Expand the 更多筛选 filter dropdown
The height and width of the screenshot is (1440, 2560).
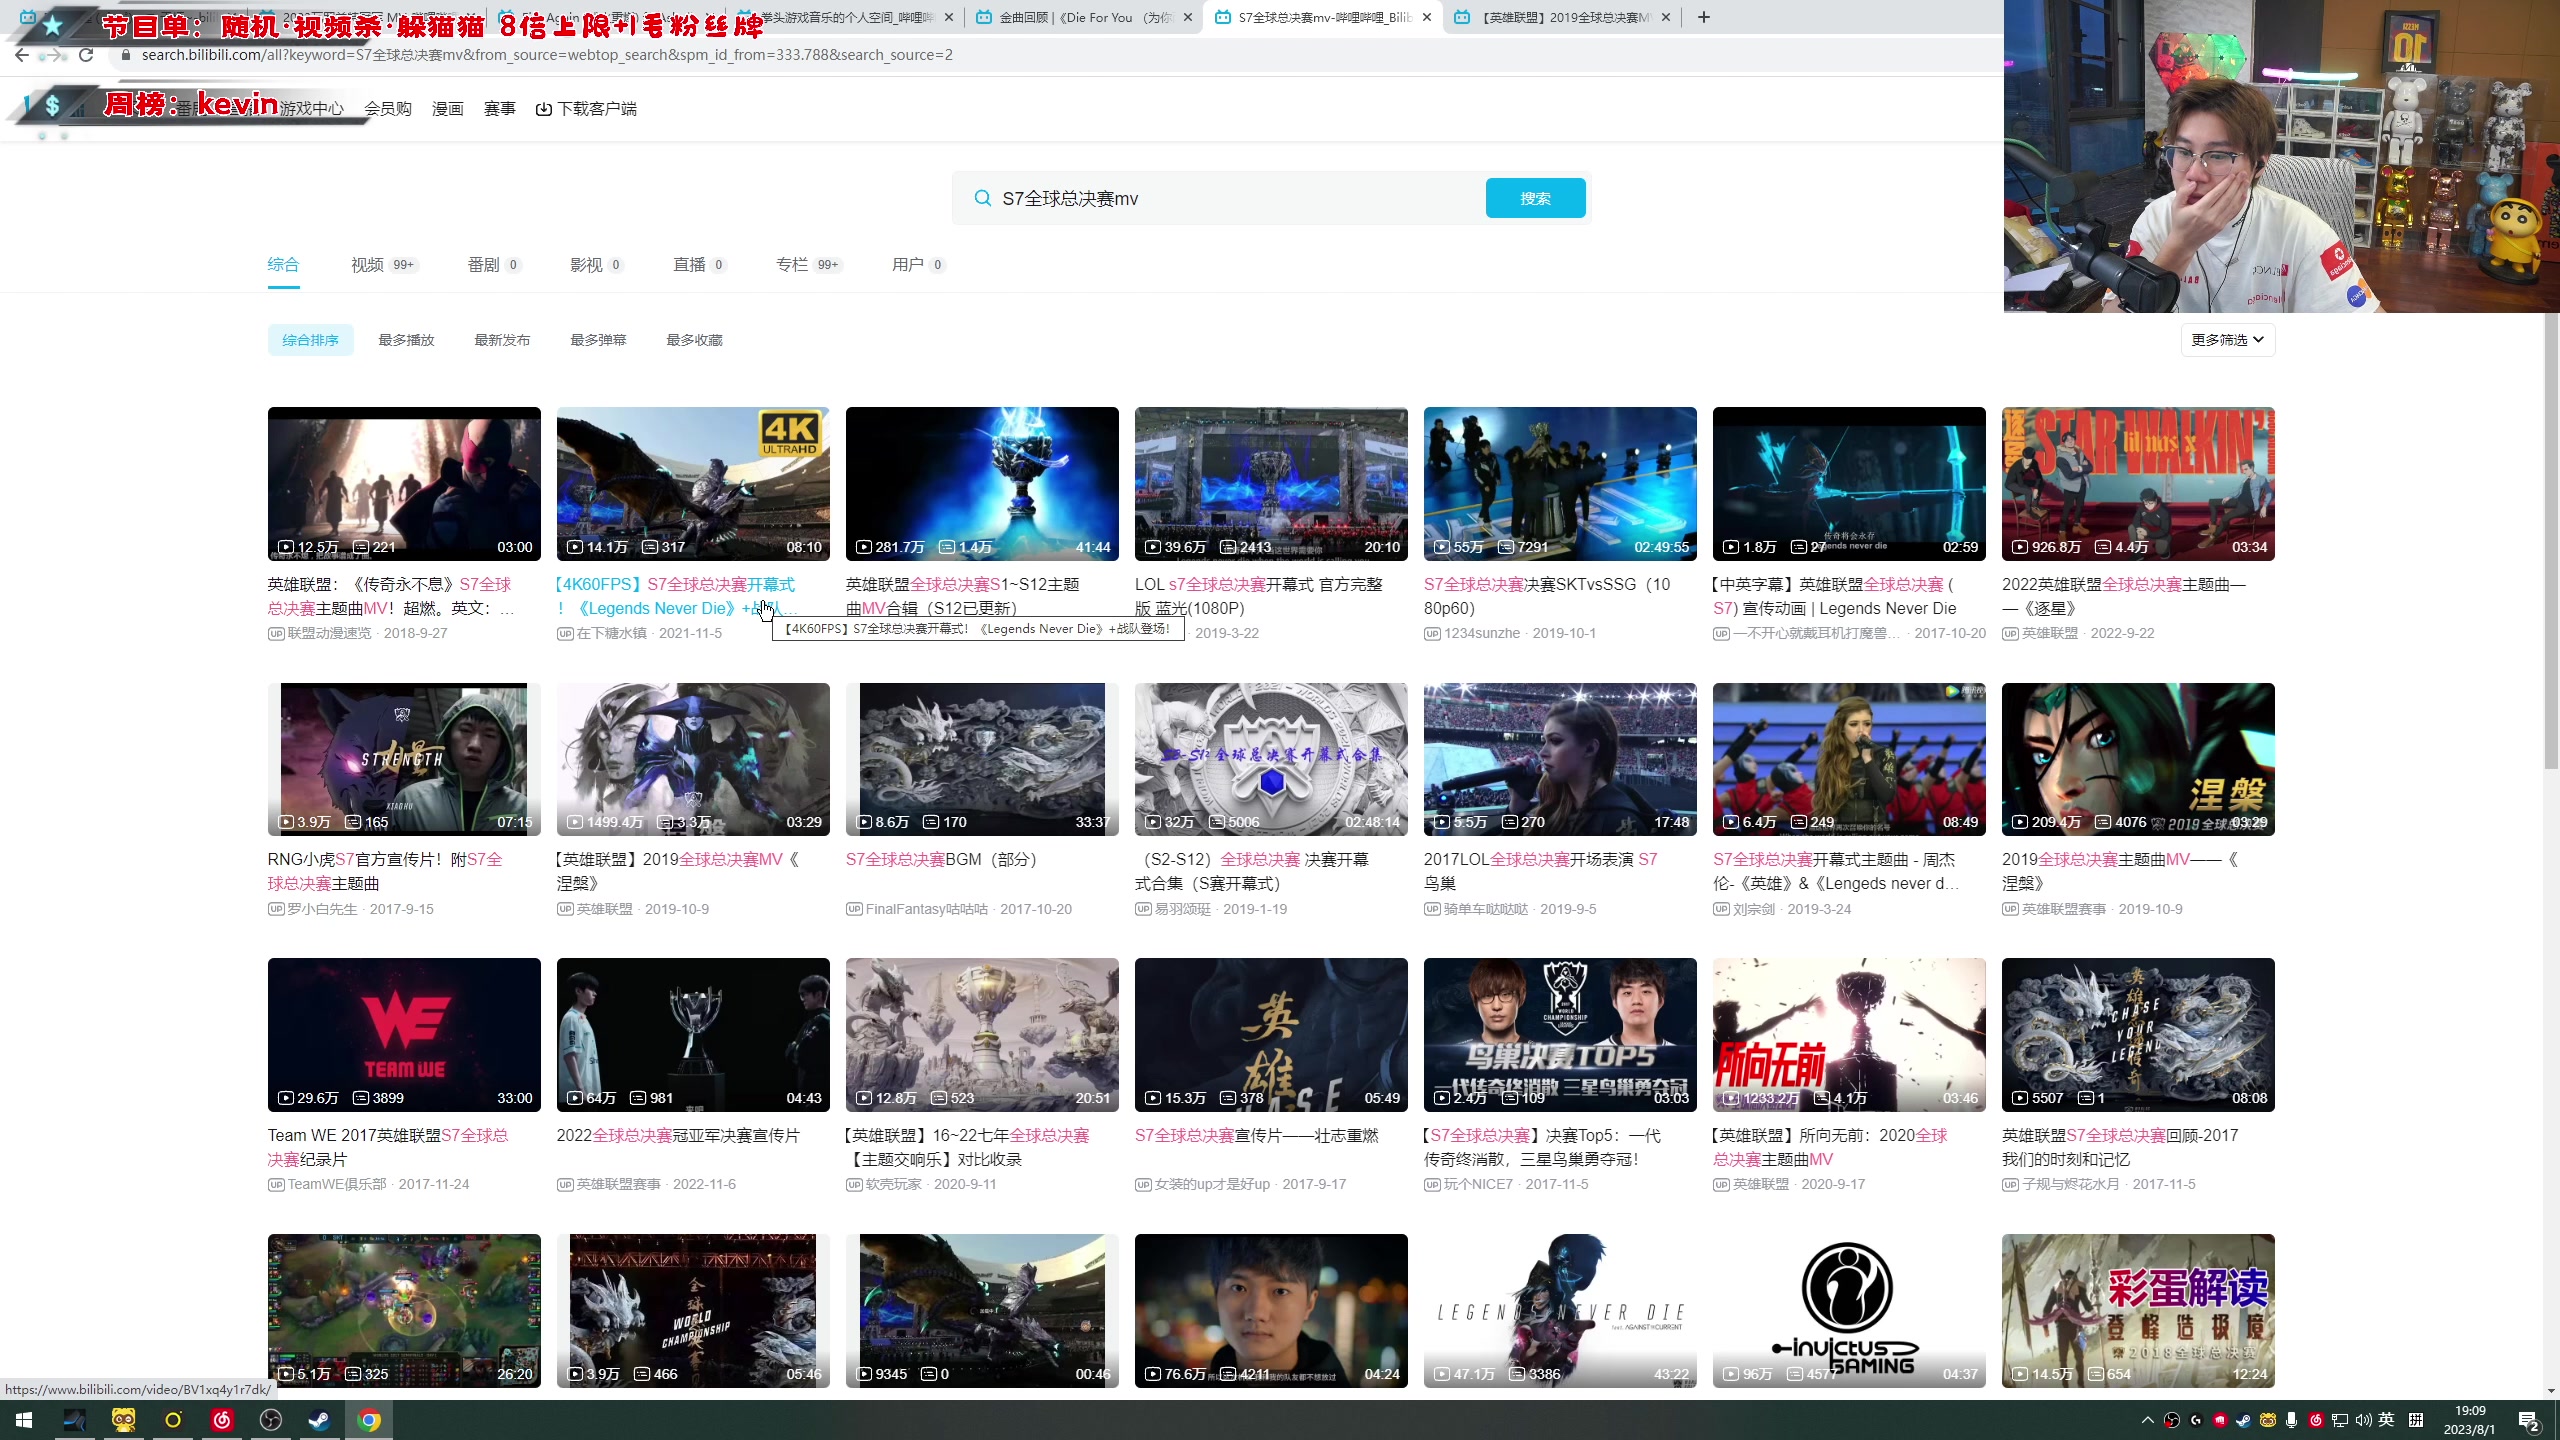pos(2227,339)
